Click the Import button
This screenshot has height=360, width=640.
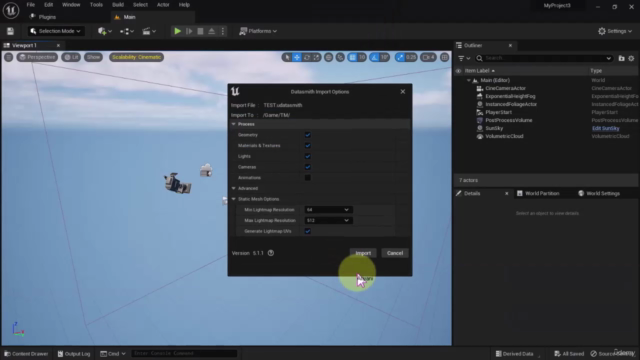(363, 253)
